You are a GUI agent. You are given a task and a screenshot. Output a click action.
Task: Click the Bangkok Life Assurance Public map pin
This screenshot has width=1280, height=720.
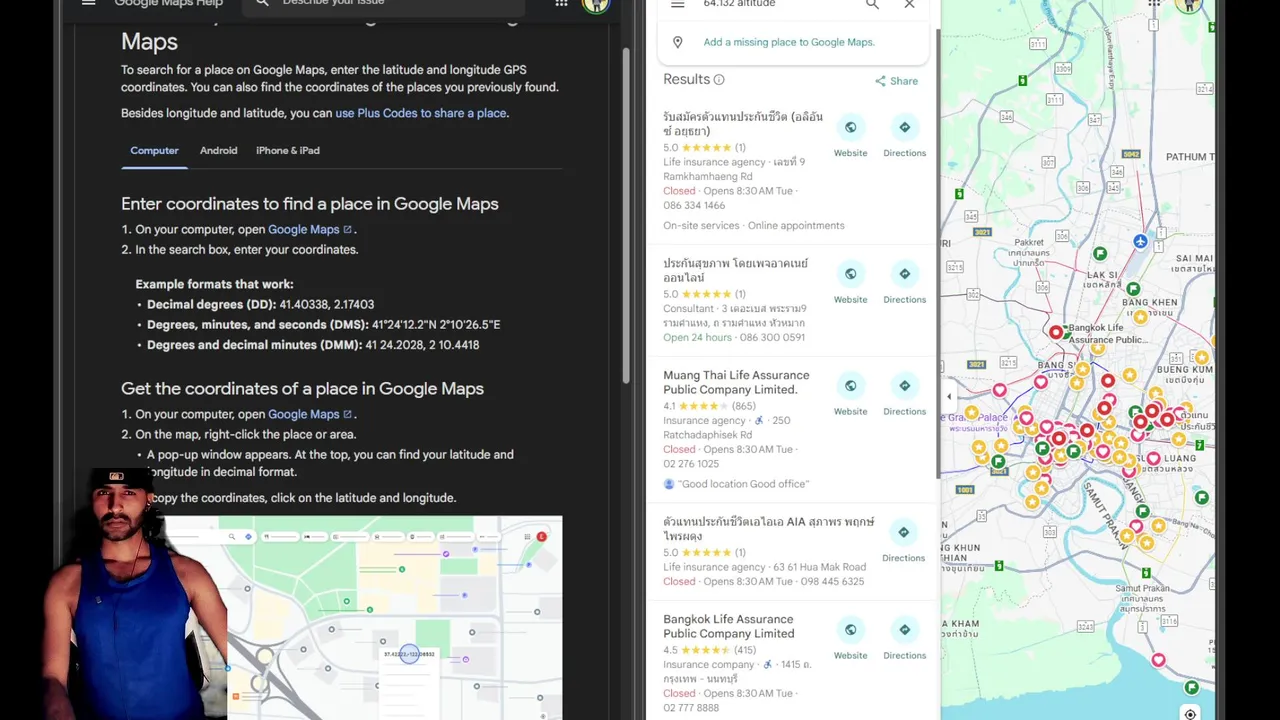click(1056, 332)
